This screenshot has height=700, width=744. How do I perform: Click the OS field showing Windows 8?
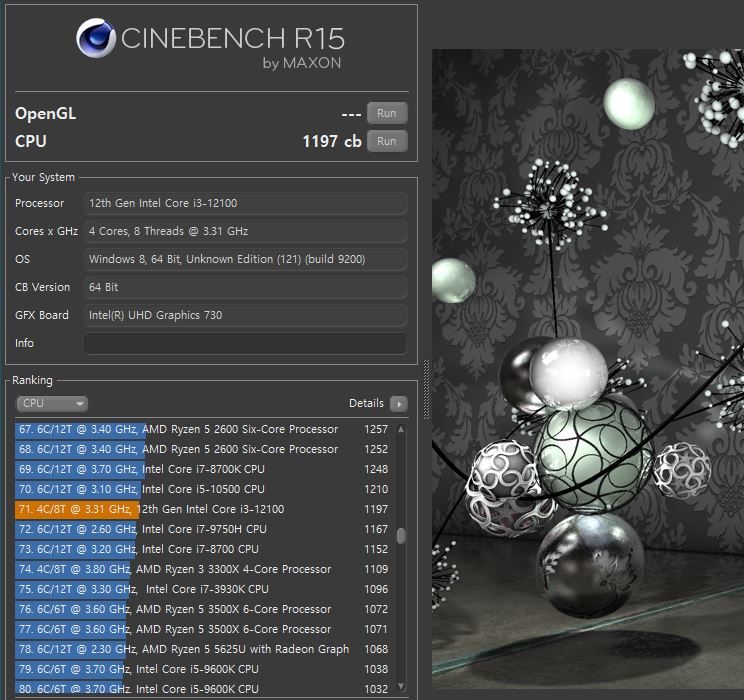(245, 259)
